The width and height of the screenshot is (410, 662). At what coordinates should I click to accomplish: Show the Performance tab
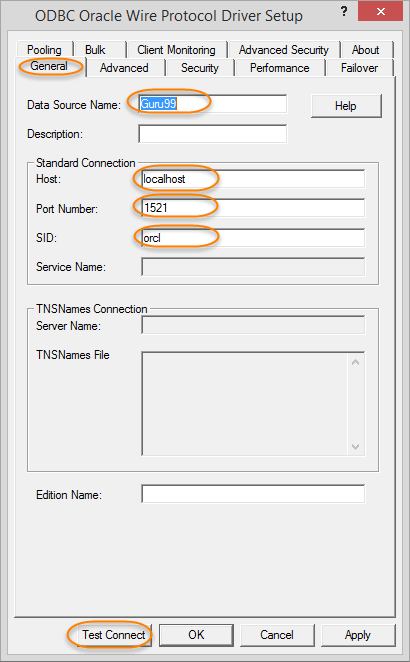(280, 68)
